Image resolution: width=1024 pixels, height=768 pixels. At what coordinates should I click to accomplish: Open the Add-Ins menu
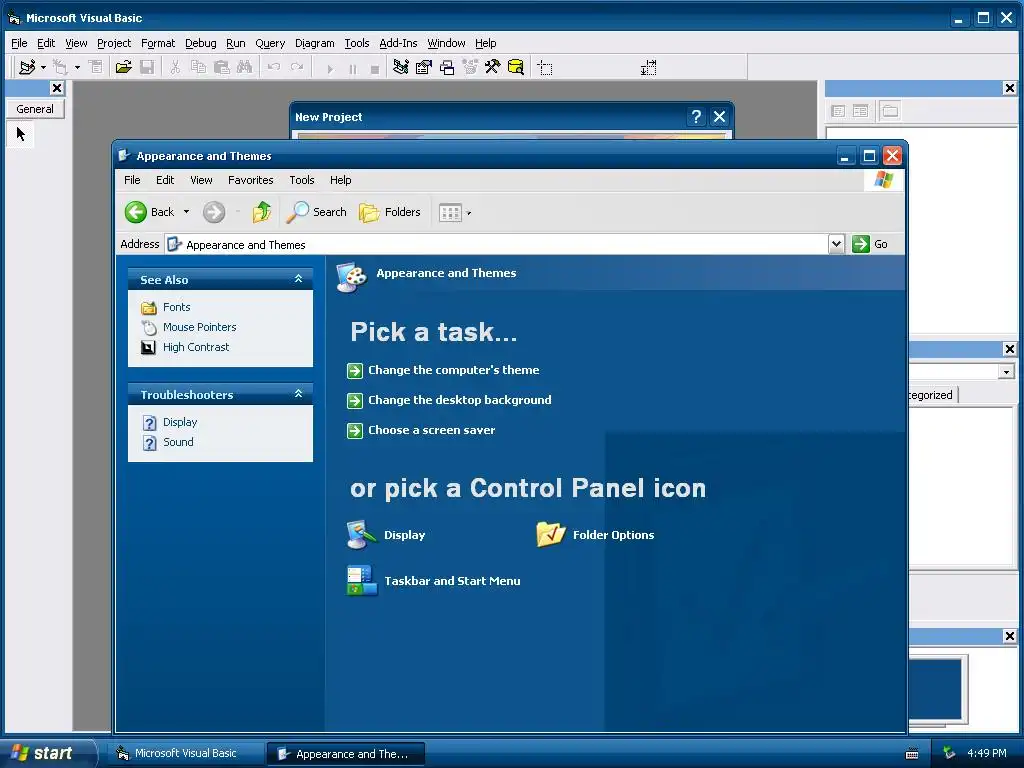pos(398,43)
